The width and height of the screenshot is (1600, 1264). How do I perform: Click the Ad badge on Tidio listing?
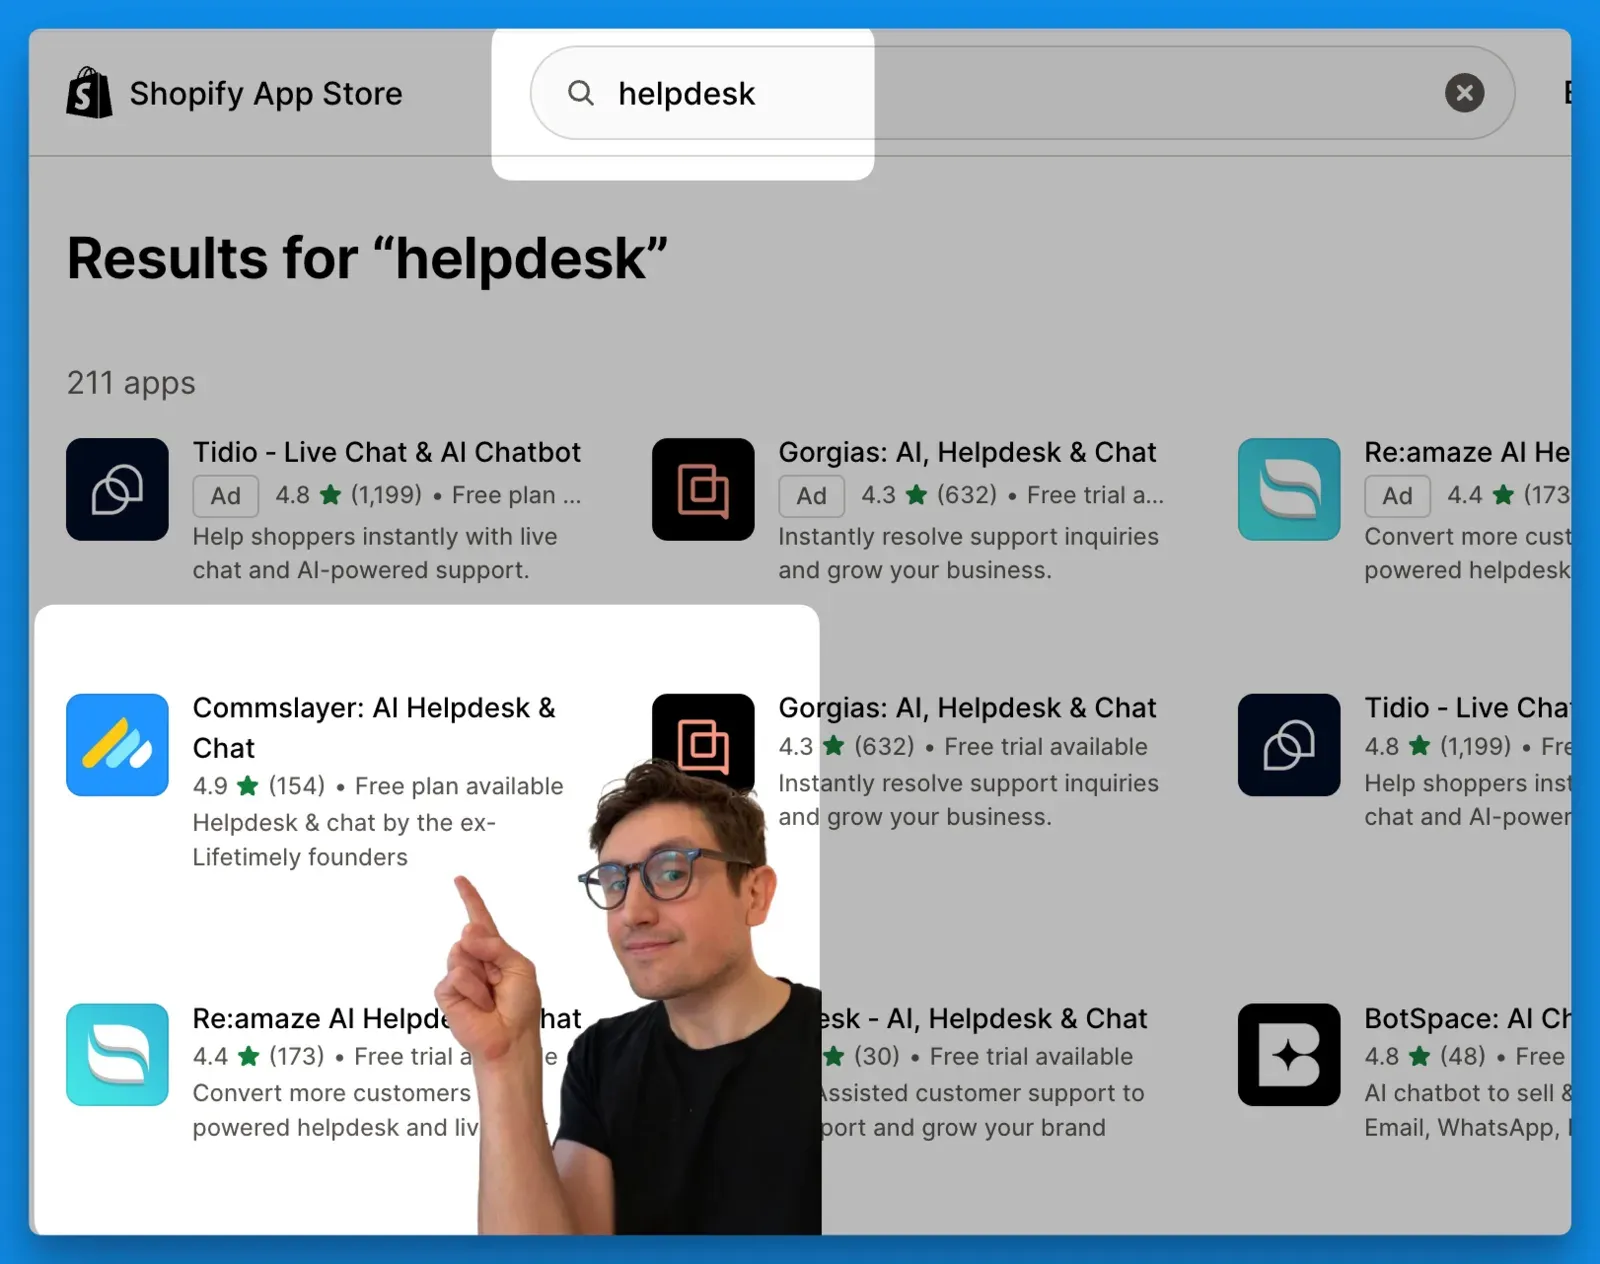(x=225, y=496)
